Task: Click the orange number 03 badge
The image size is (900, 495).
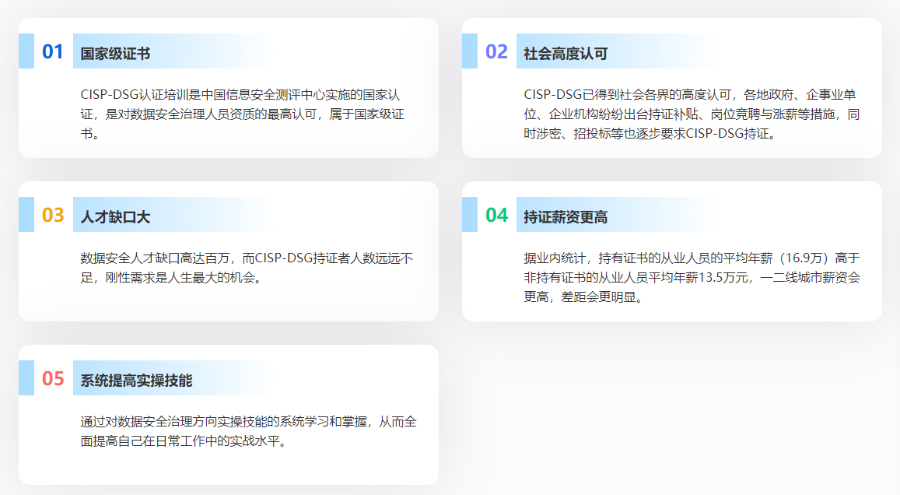Action: (53, 215)
